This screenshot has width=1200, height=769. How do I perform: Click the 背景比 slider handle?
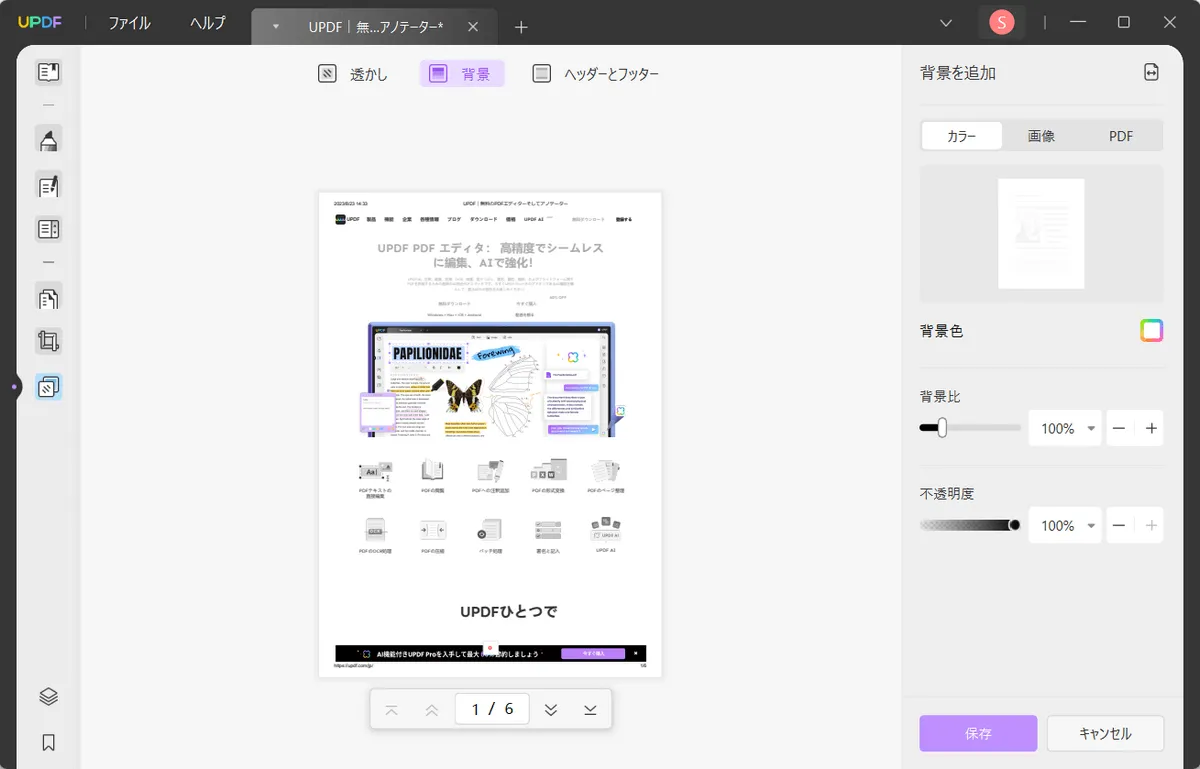[x=941, y=428]
